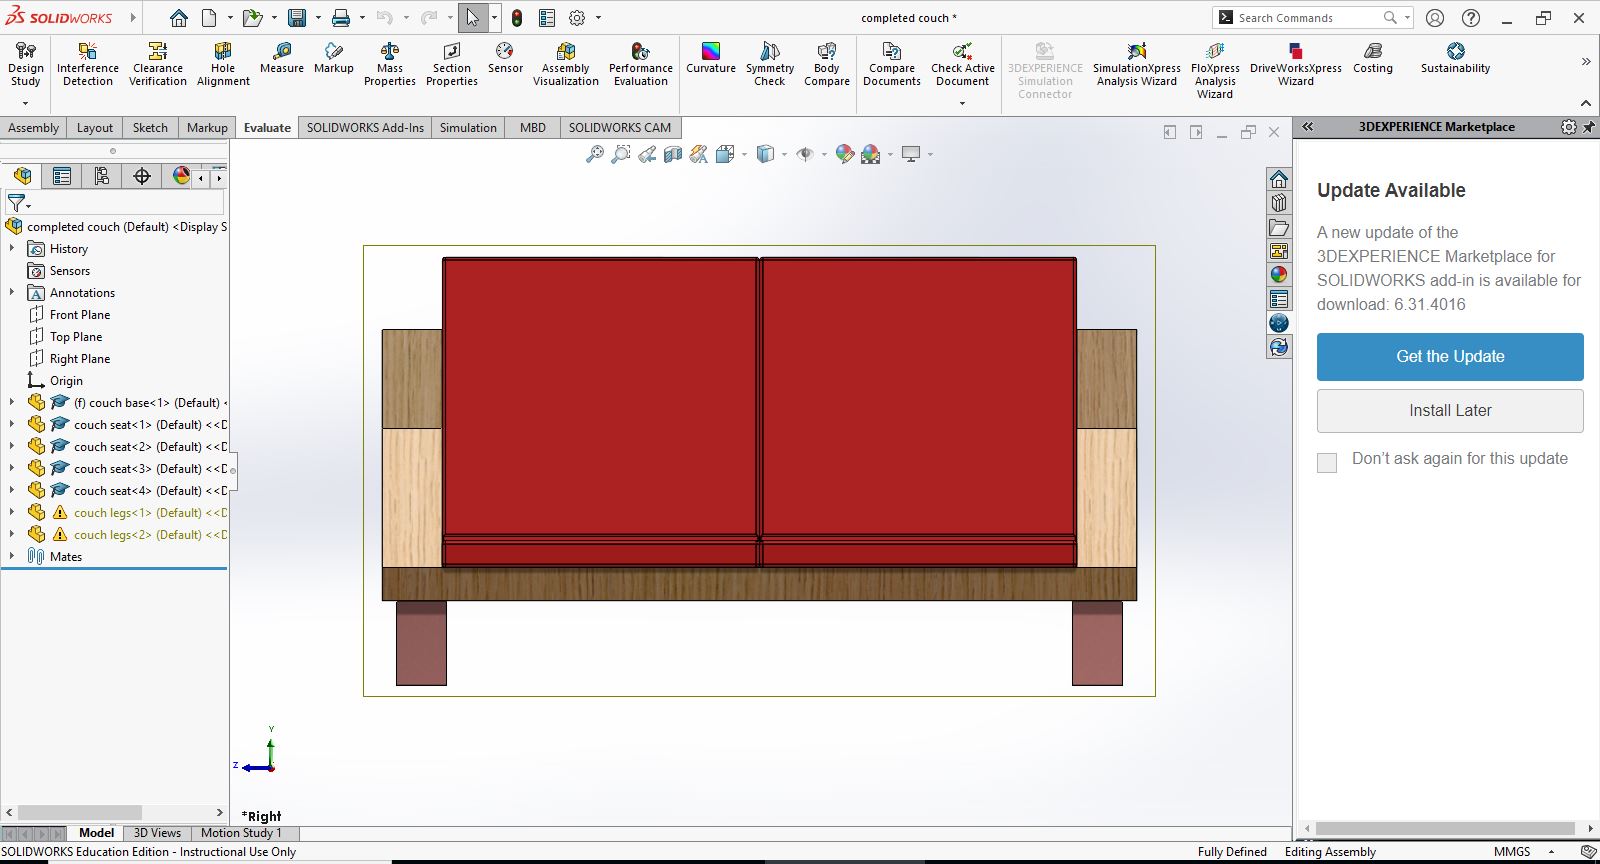This screenshot has width=1600, height=864.
Task: Open the ConfigurationManager tab icon
Action: [102, 176]
